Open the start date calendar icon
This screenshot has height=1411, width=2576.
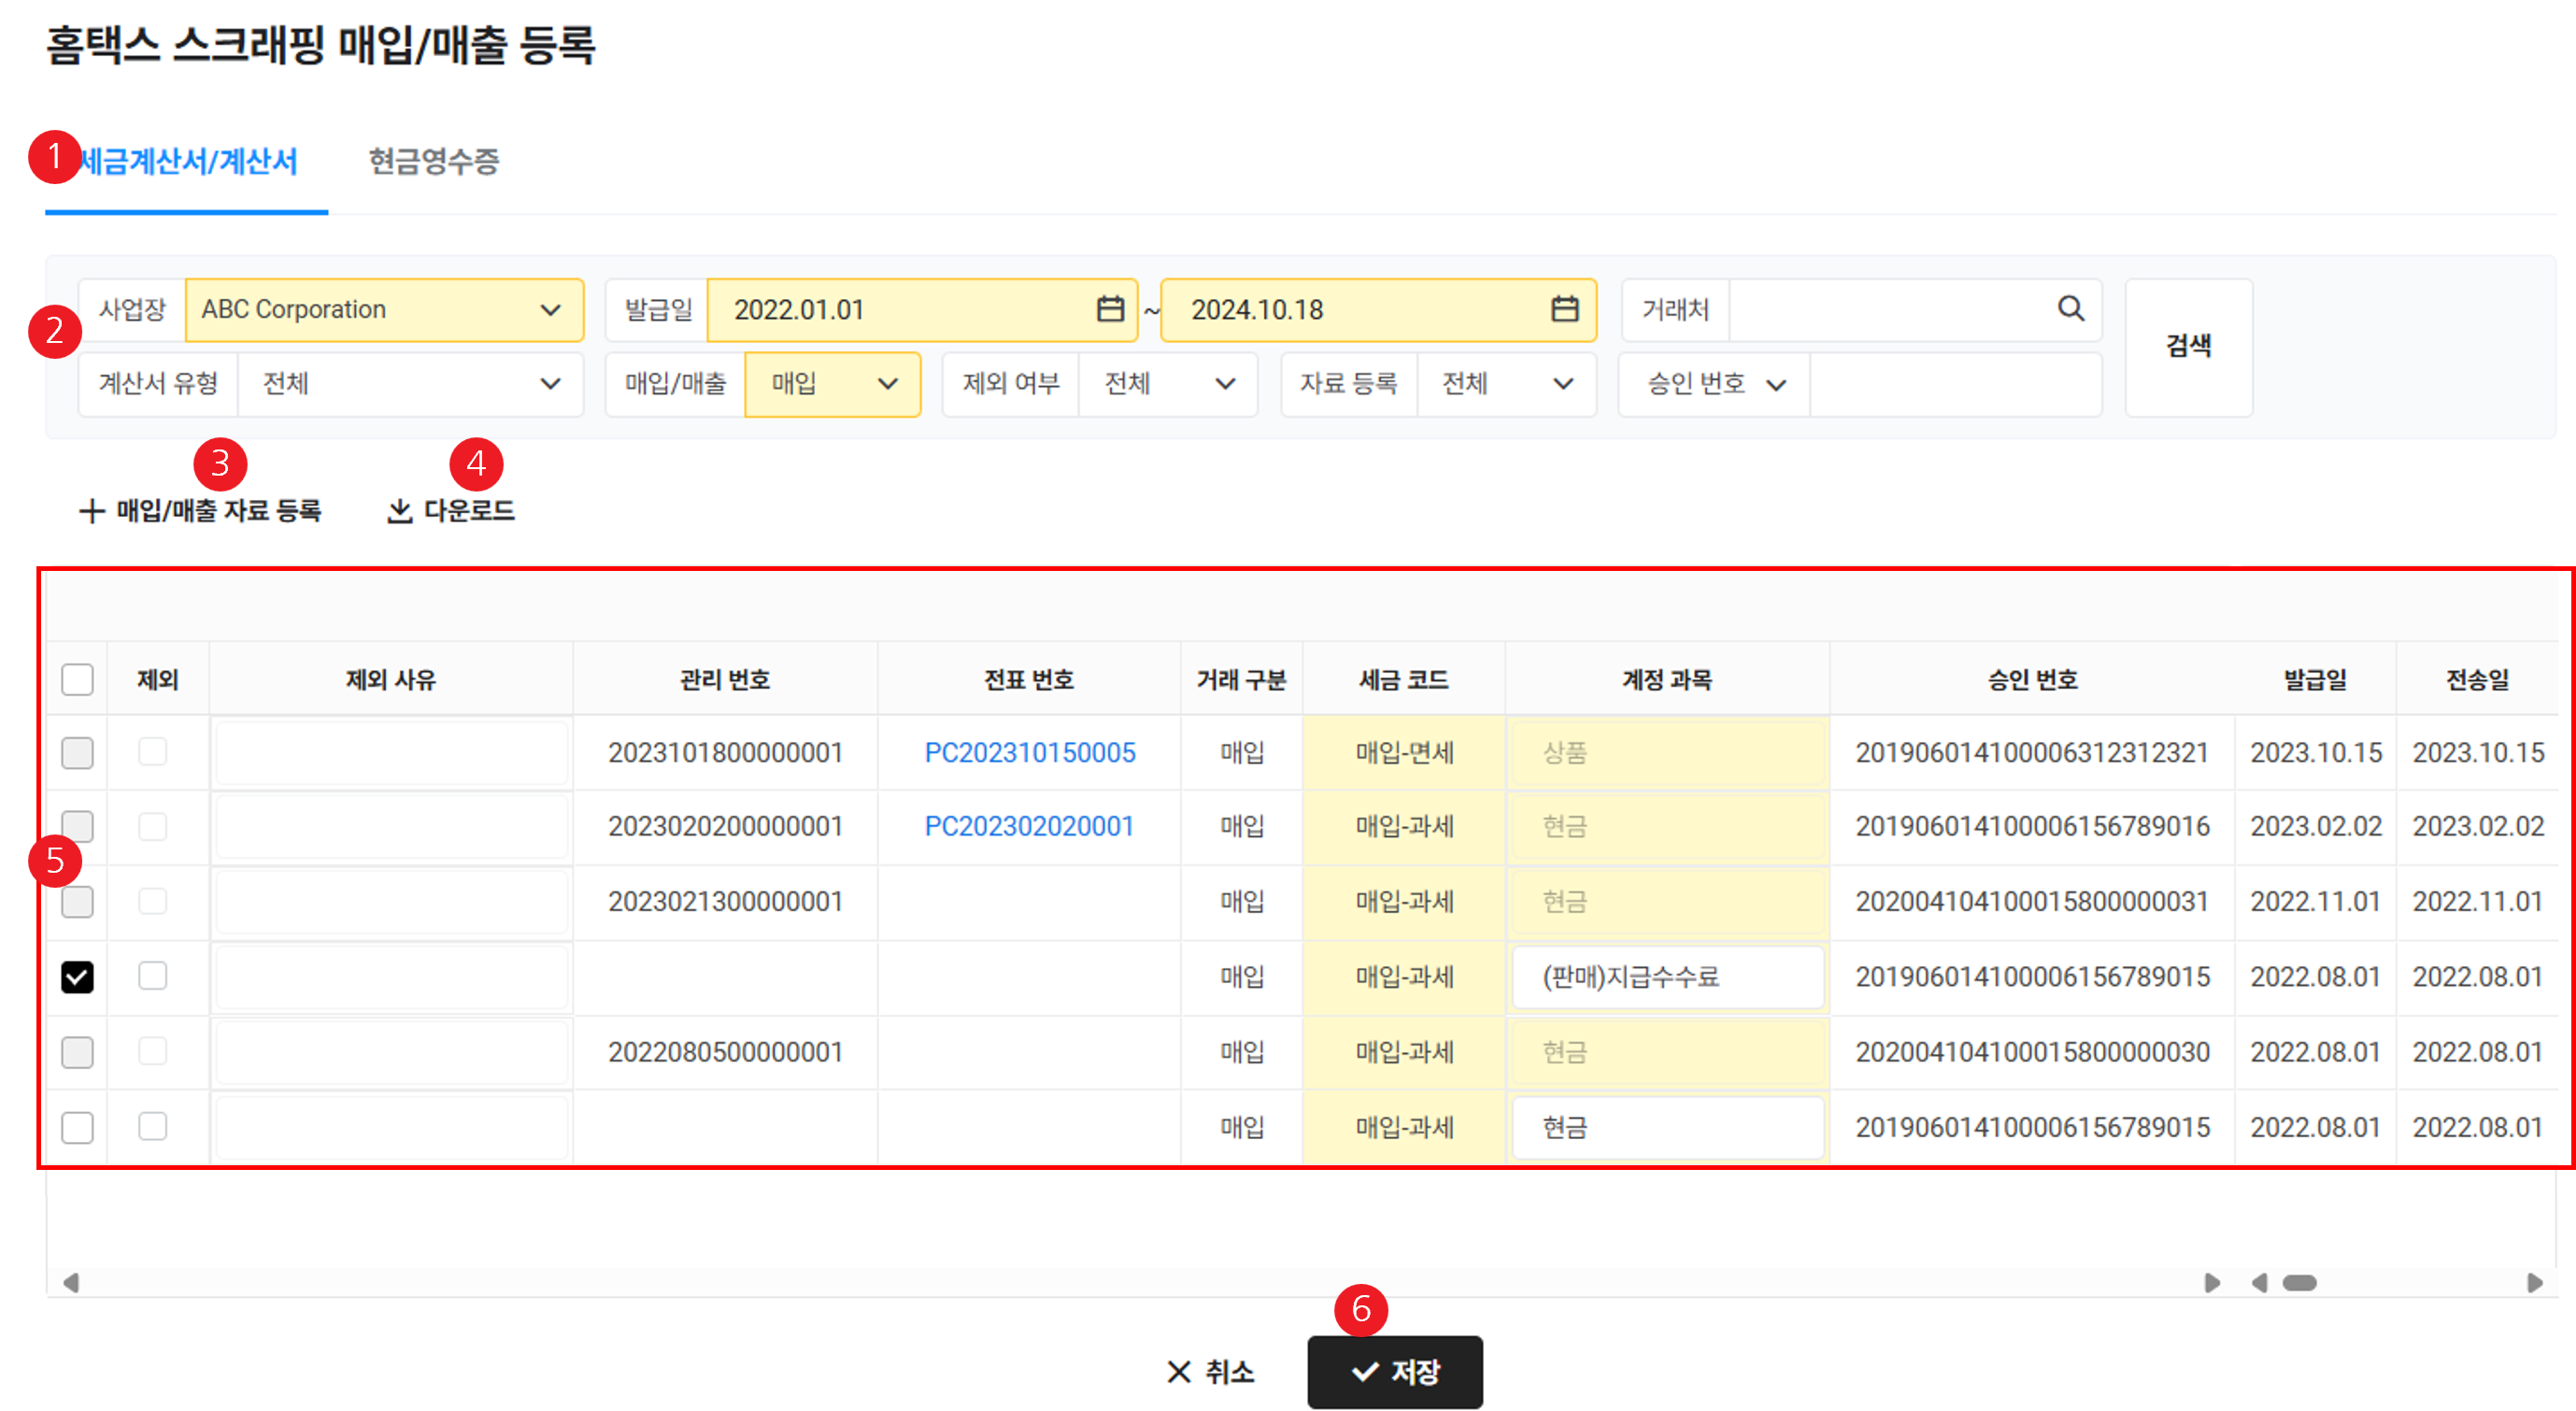pyautogui.click(x=1110, y=309)
